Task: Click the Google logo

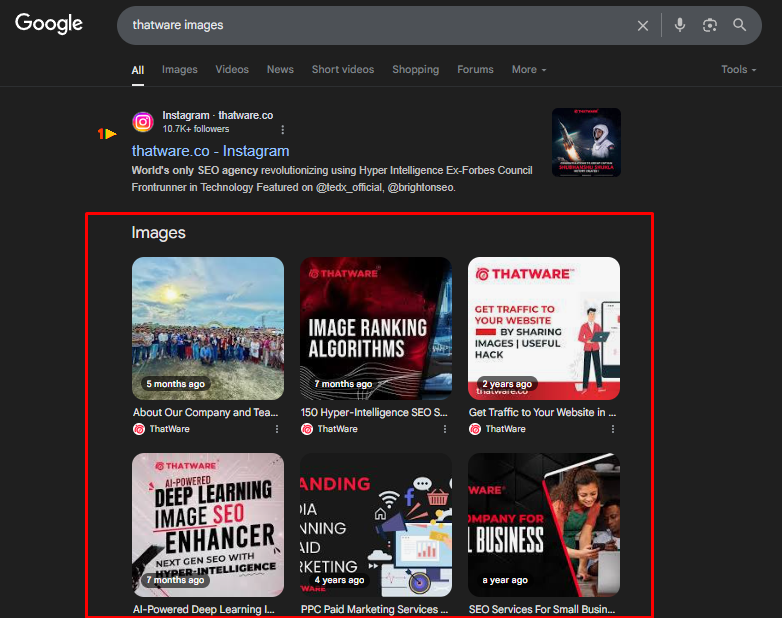Action: pyautogui.click(x=49, y=23)
